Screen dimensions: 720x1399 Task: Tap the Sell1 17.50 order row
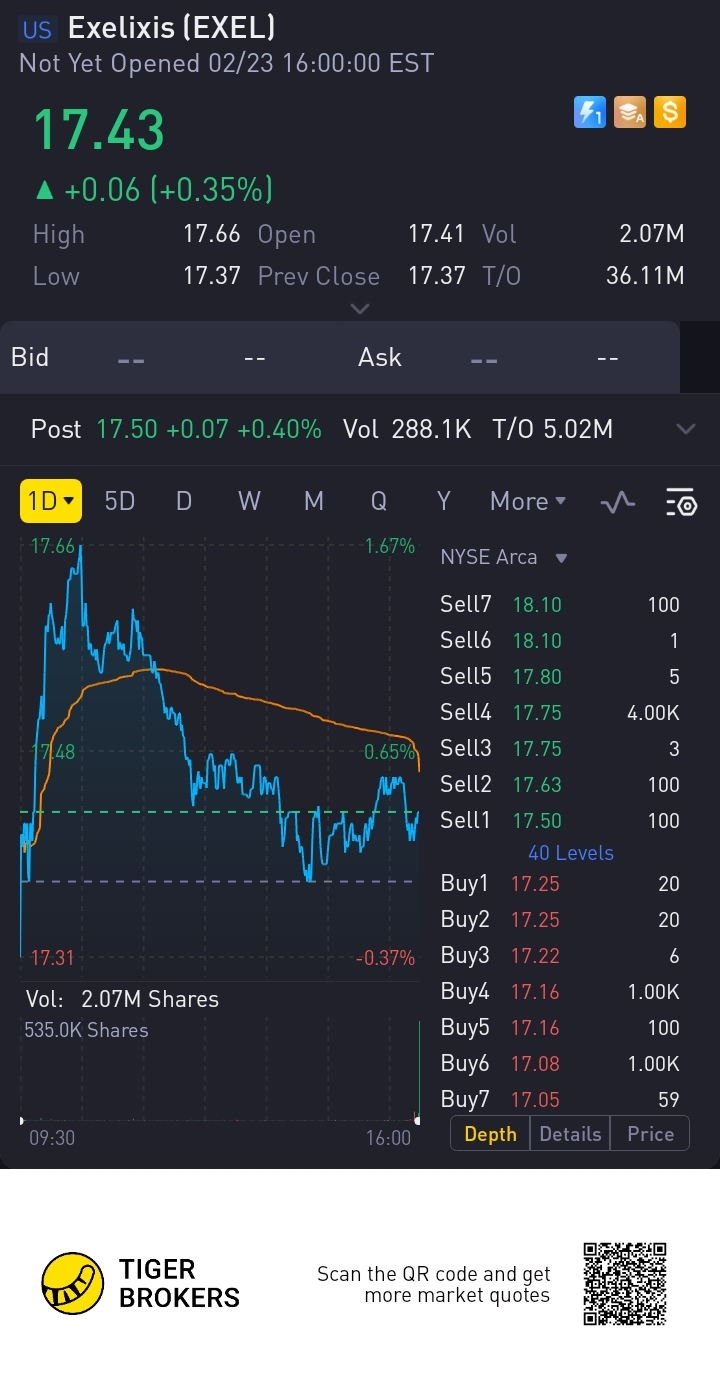[x=560, y=821]
